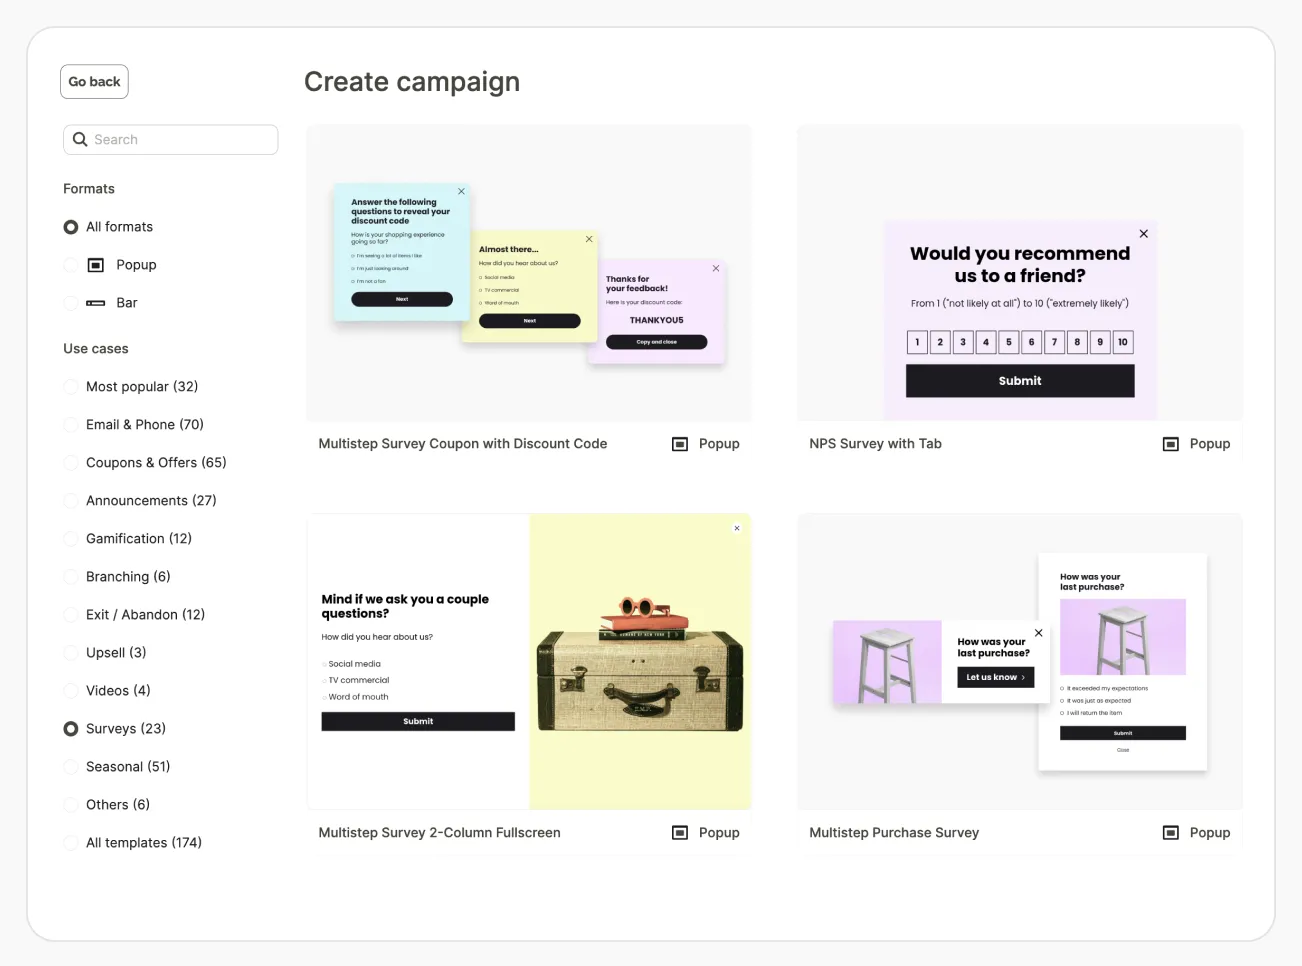Image resolution: width=1302 pixels, height=966 pixels.
Task: Select Most popular (32) use case
Action: point(71,387)
